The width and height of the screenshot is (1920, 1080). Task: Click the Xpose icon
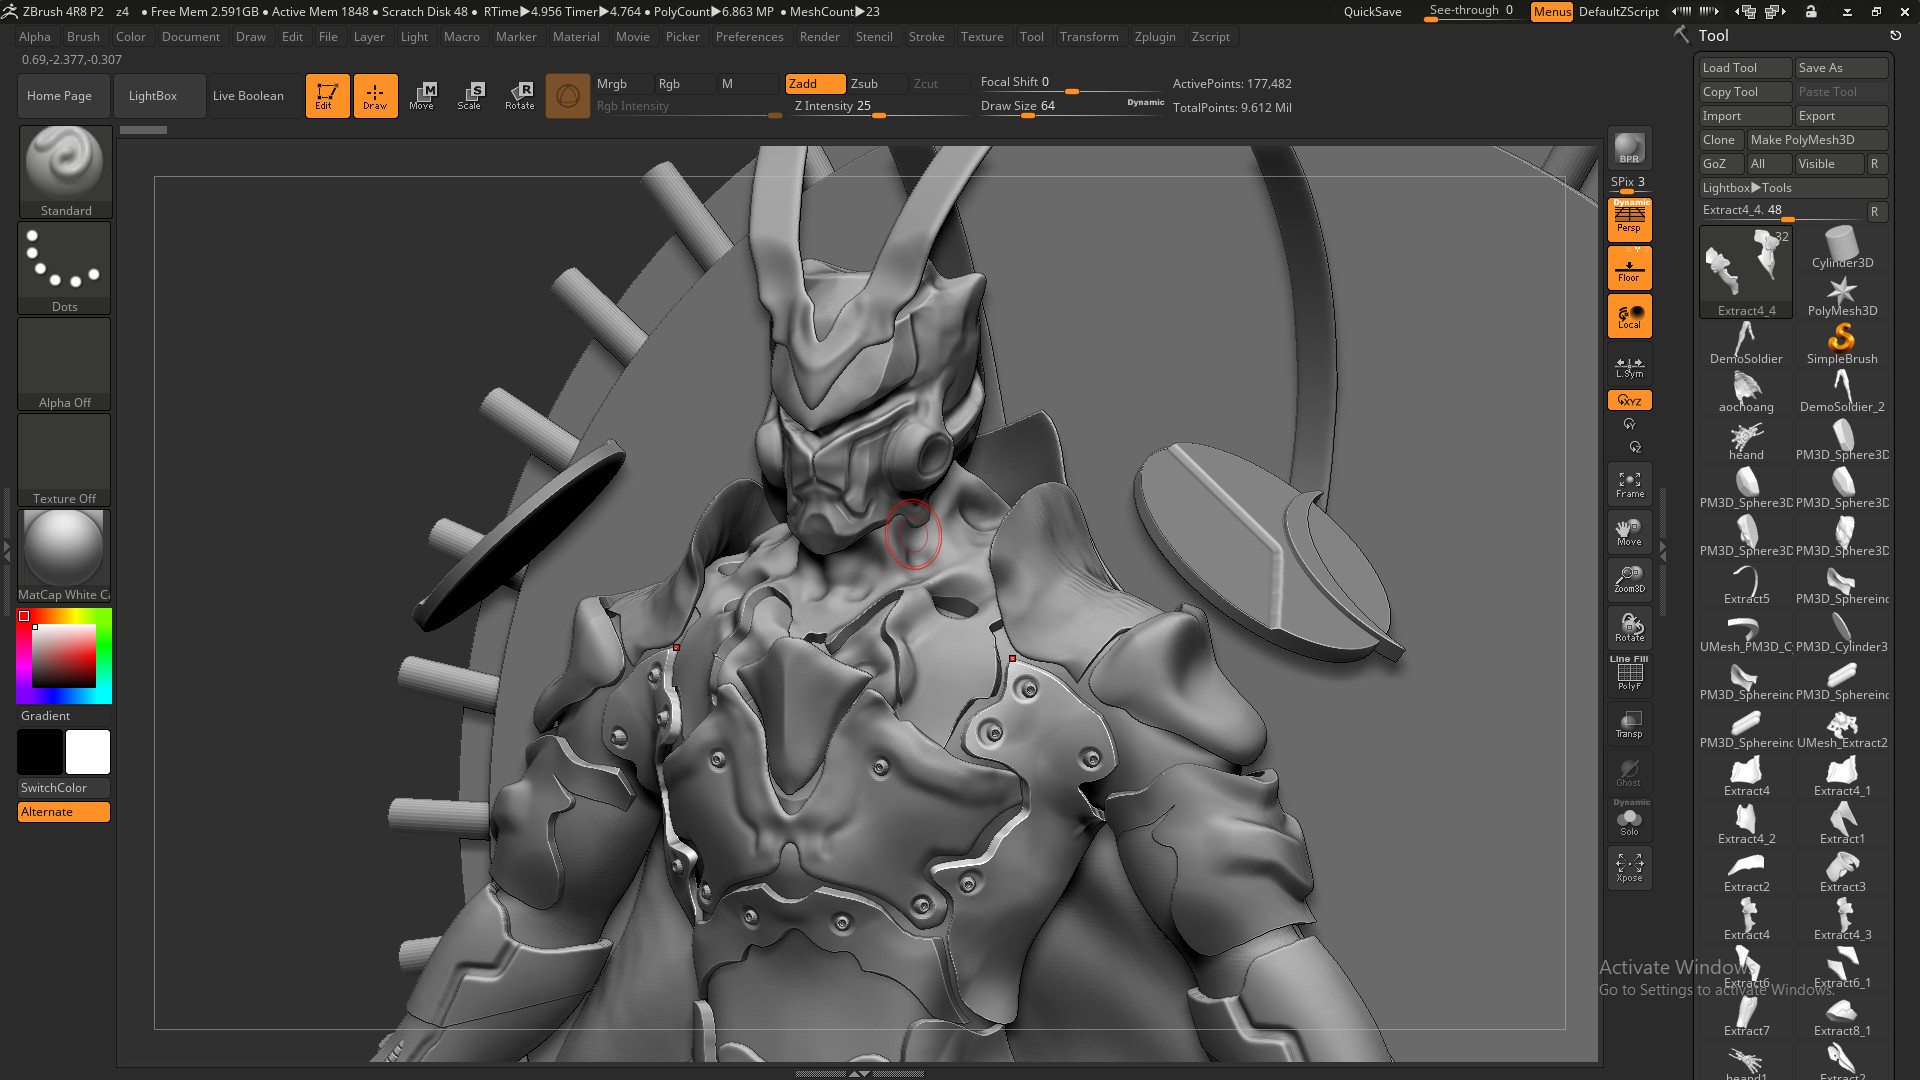1629,867
